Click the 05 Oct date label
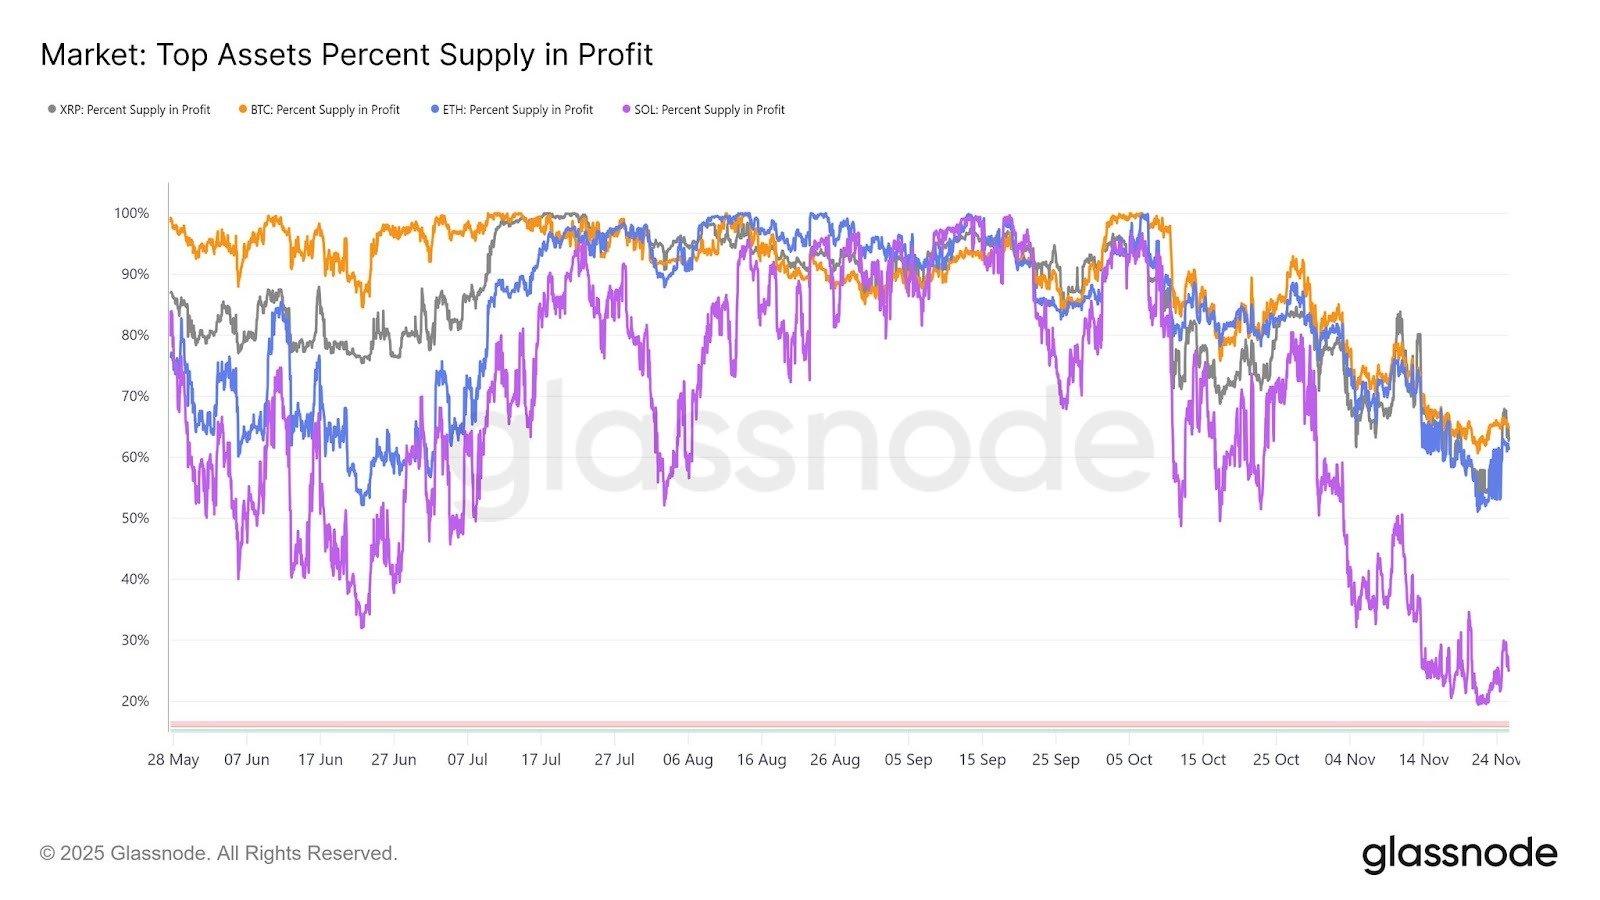The width and height of the screenshot is (1600, 900). pyautogui.click(x=1129, y=760)
